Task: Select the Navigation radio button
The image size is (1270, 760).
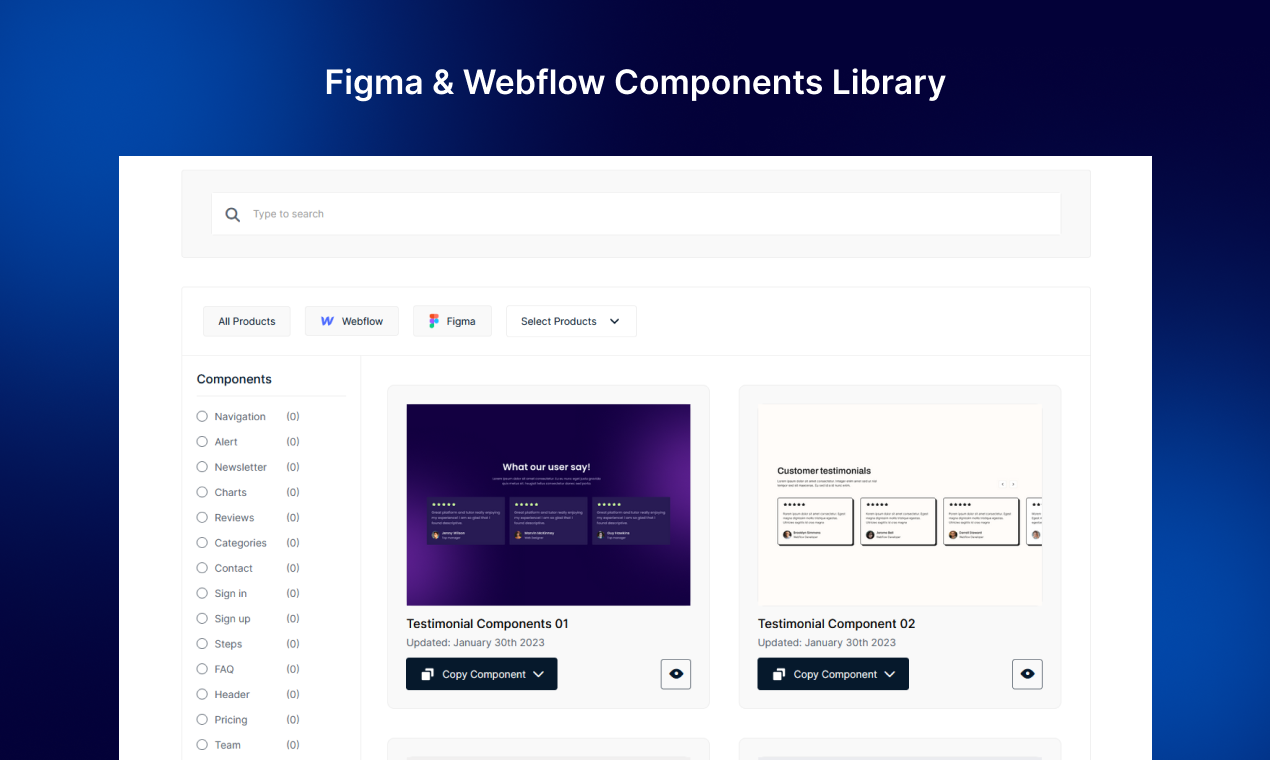Action: click(x=202, y=416)
